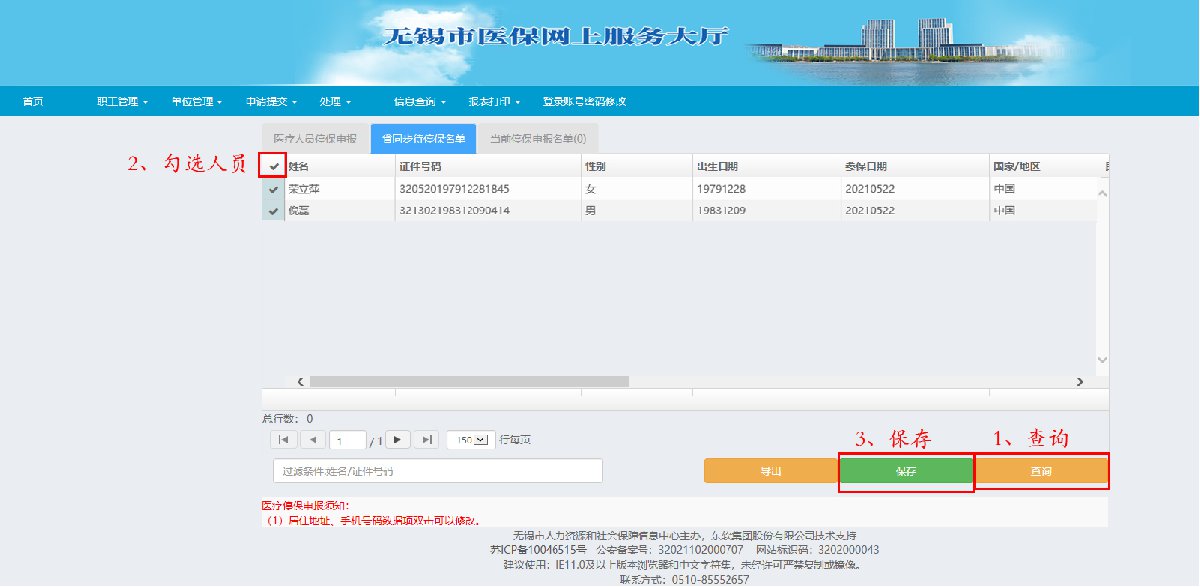Viewport: 1200px width, 587px height.
Task: Open the 当前停保申报名单(0) tab
Action: tap(537, 139)
